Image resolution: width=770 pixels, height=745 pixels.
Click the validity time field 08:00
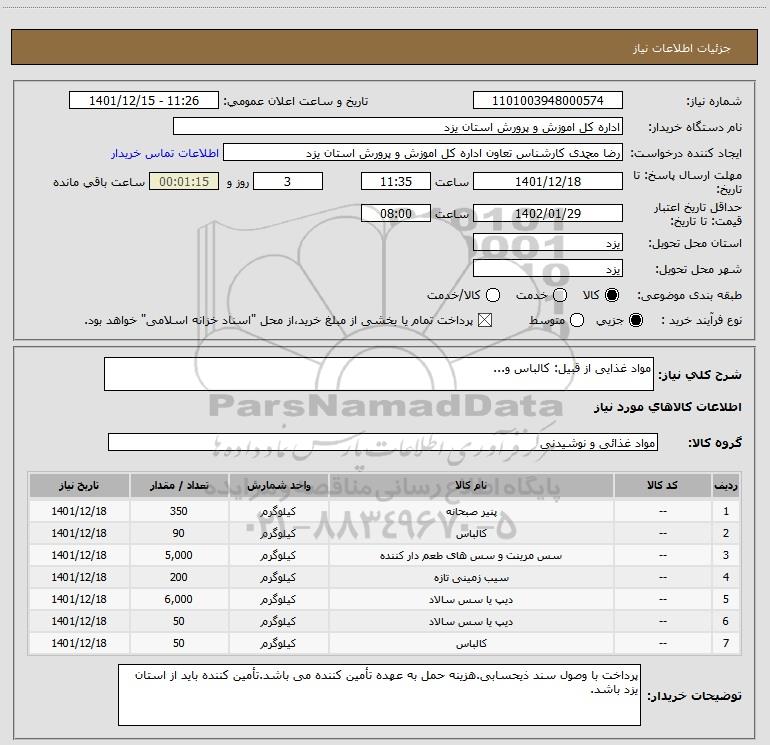(396, 213)
